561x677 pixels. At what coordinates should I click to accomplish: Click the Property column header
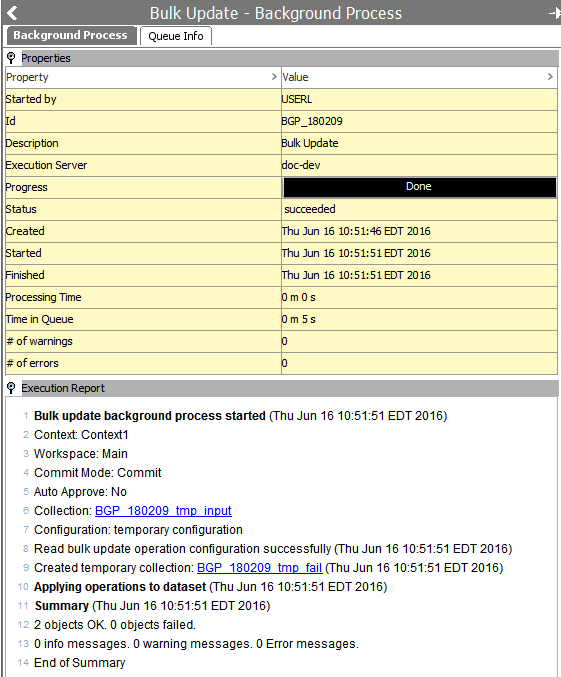tap(143, 77)
